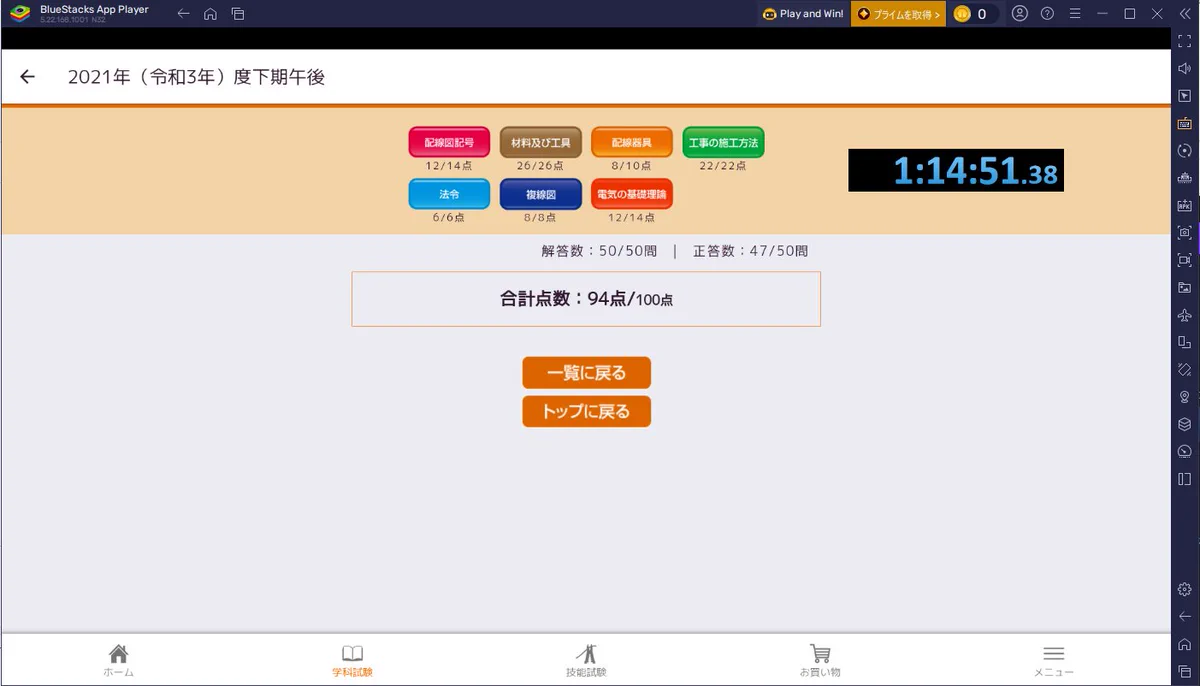Click the 22/22点 score text
Screen dimensions: 1200x686
click(x=723, y=166)
